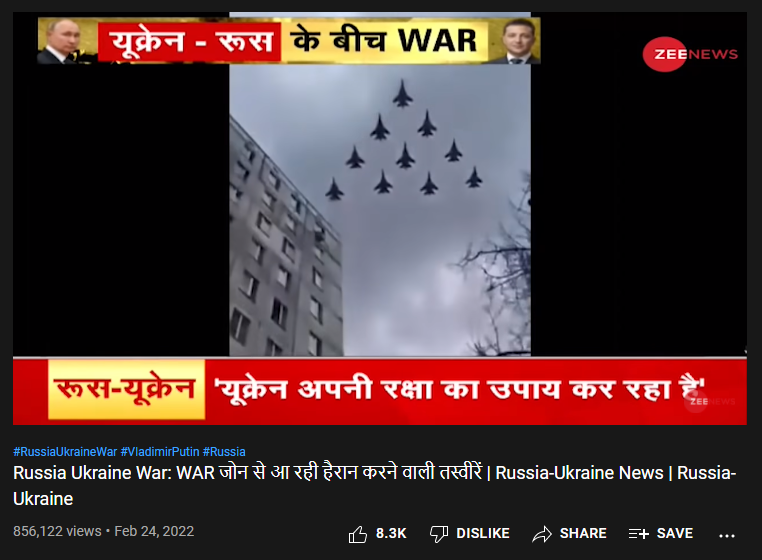Open the #VladimirPutin hashtag link

160,452
